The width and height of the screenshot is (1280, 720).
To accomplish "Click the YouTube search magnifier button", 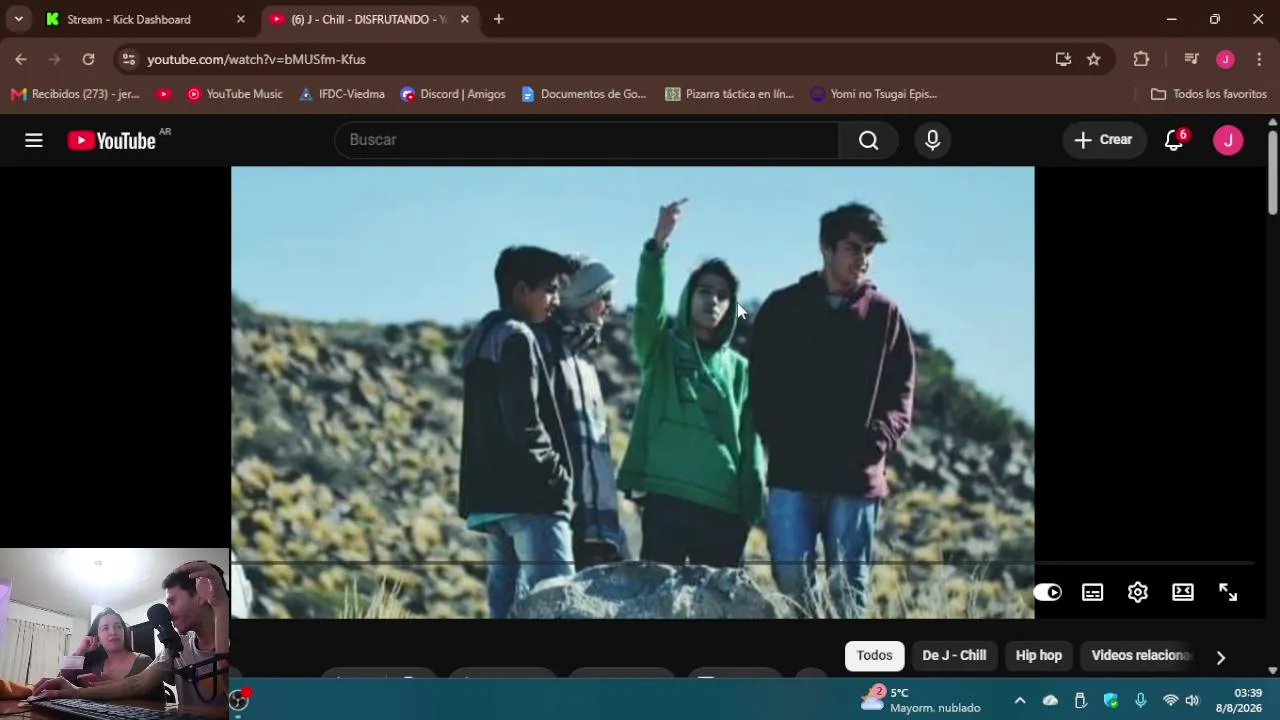I will [x=868, y=140].
